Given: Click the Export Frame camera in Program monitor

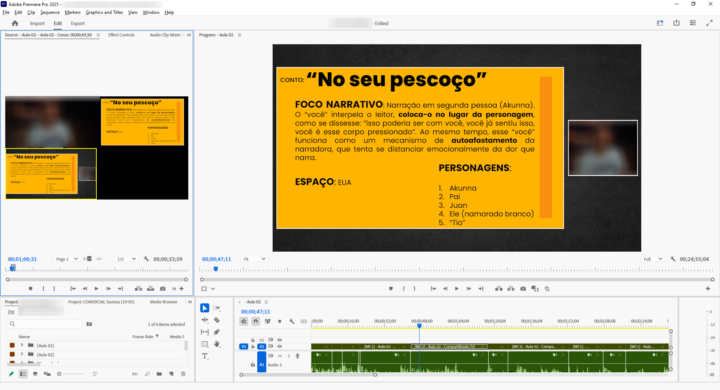Looking at the screenshot, I should point(523,289).
